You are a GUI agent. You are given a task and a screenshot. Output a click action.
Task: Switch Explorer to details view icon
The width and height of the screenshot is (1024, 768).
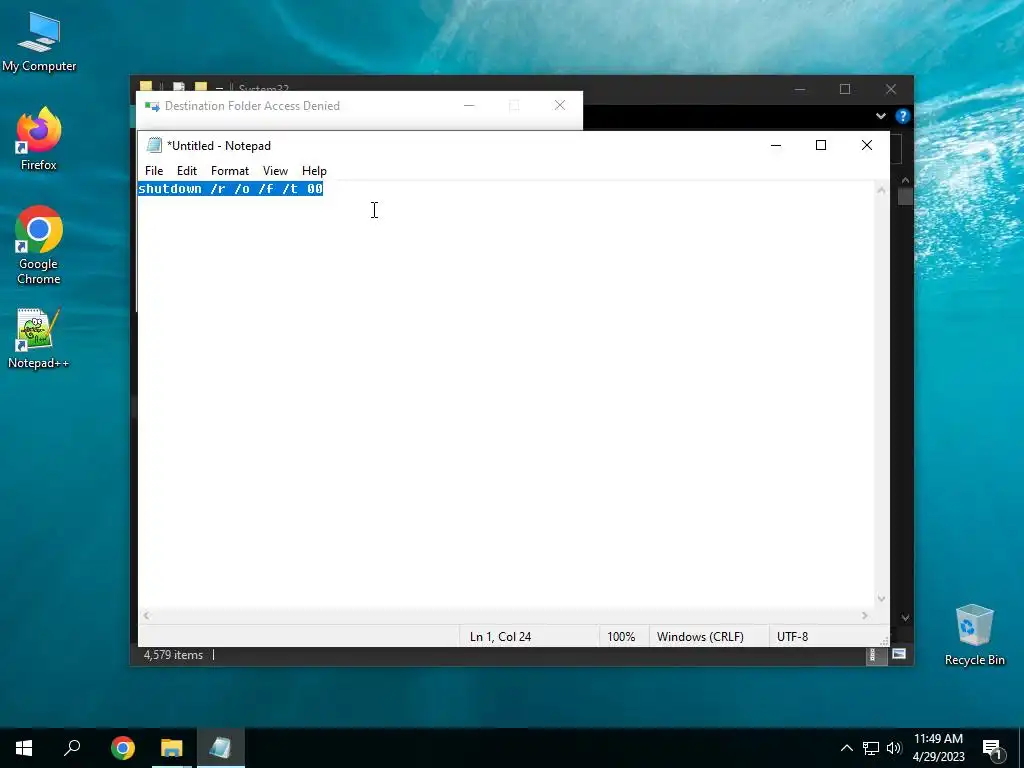[872, 655]
